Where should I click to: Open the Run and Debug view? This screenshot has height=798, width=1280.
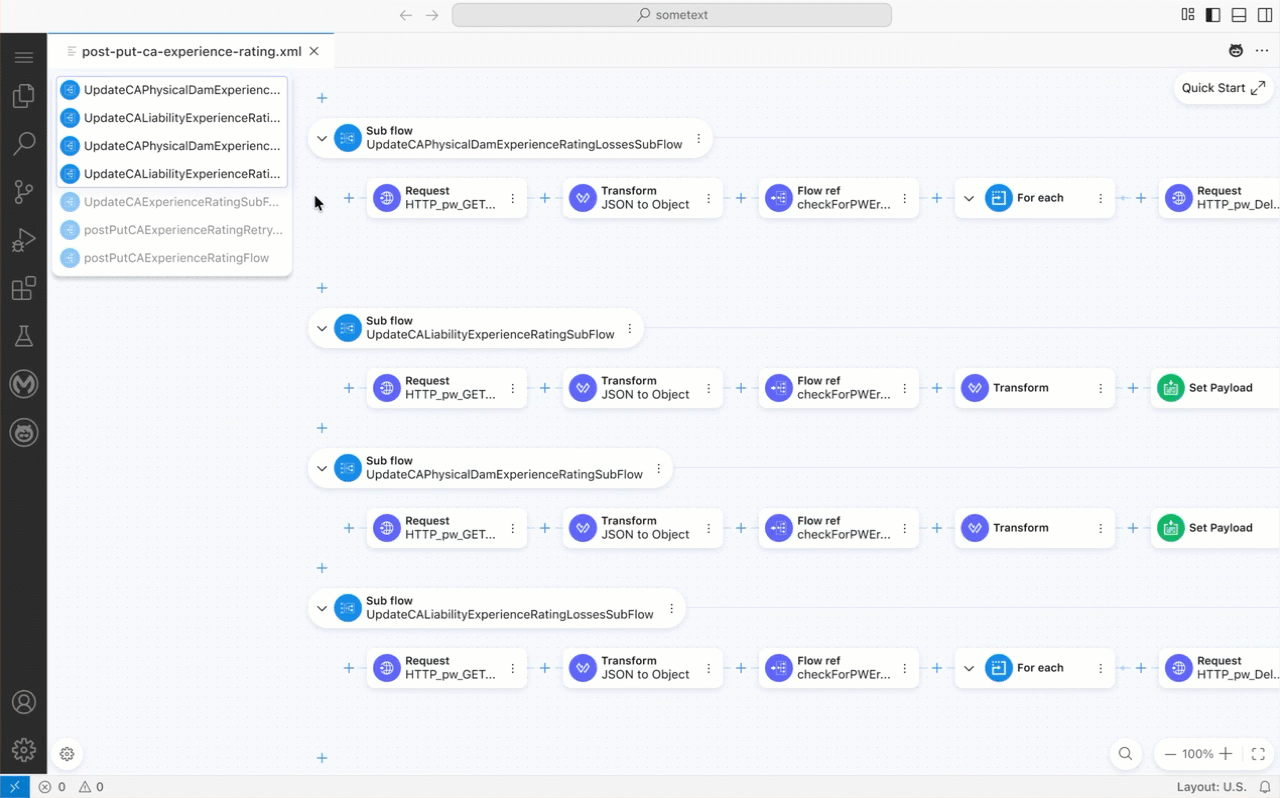(24, 240)
